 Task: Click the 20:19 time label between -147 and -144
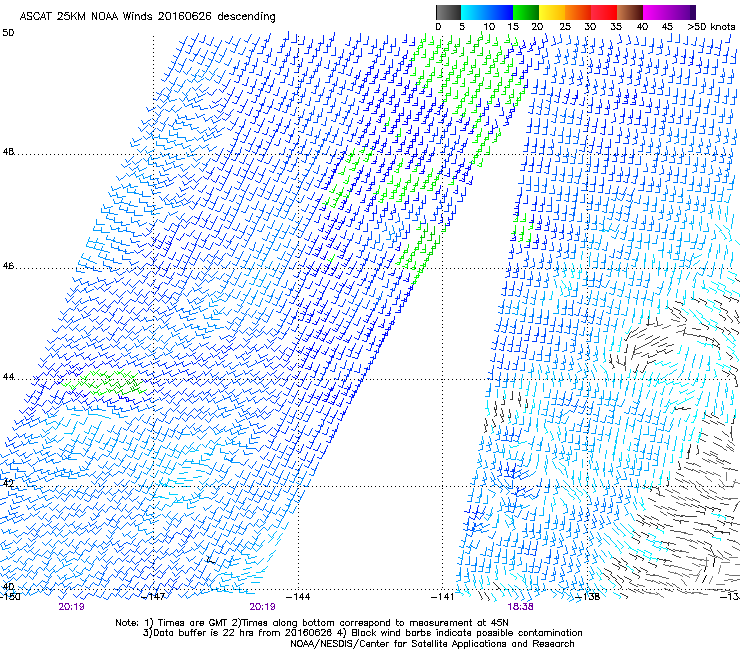pyautogui.click(x=262, y=607)
